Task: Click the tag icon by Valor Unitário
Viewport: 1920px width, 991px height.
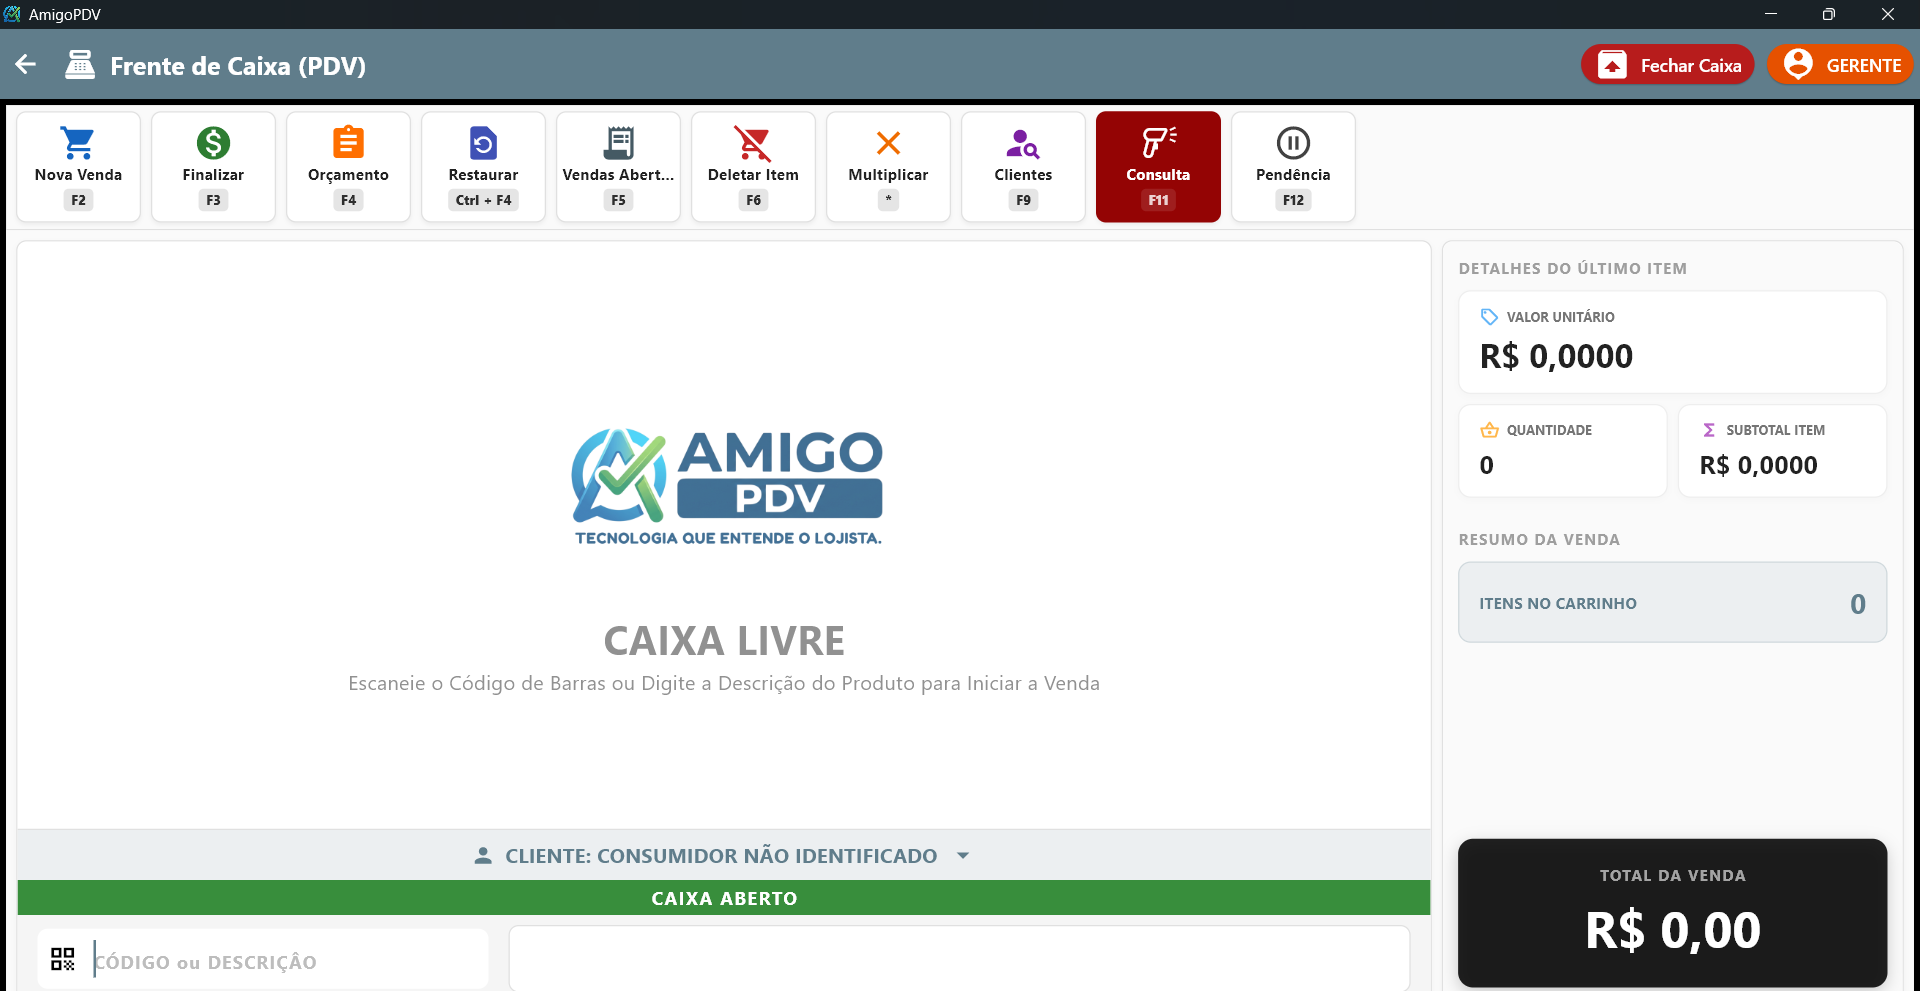Action: coord(1489,317)
